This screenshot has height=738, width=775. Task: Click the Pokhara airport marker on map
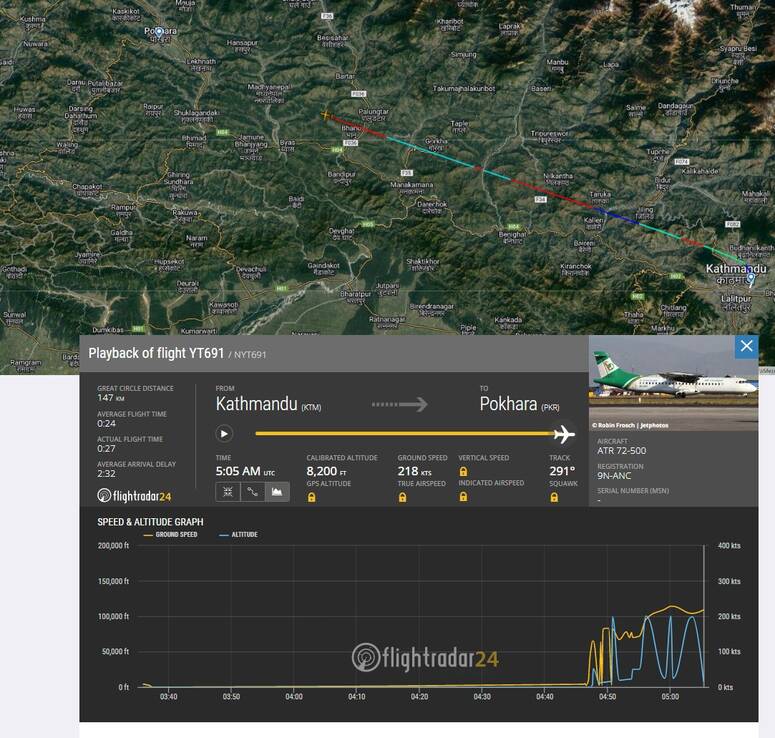click(x=159, y=33)
